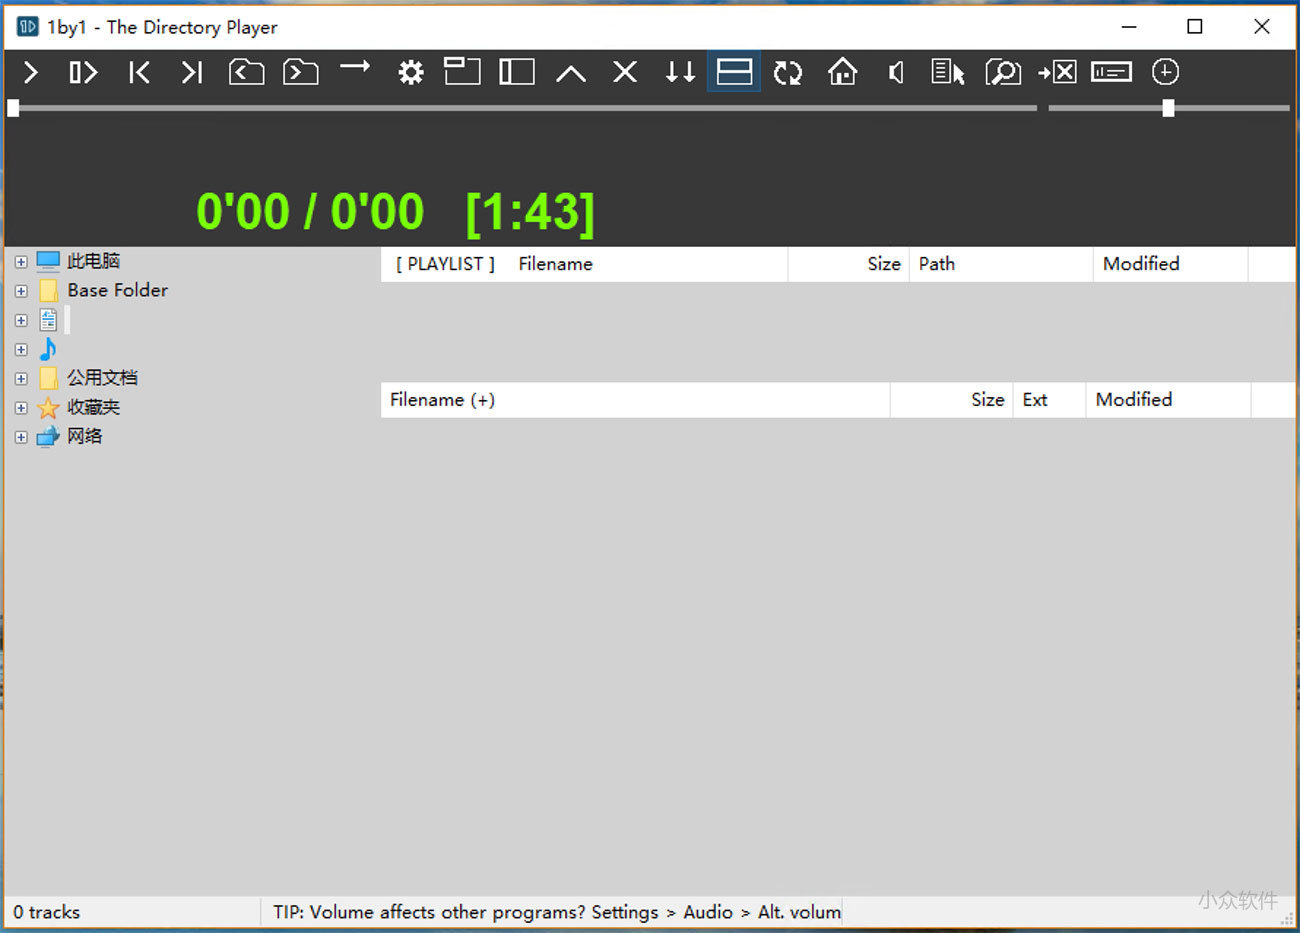
Task: Toggle mute with the speaker icon
Action: 896,72
